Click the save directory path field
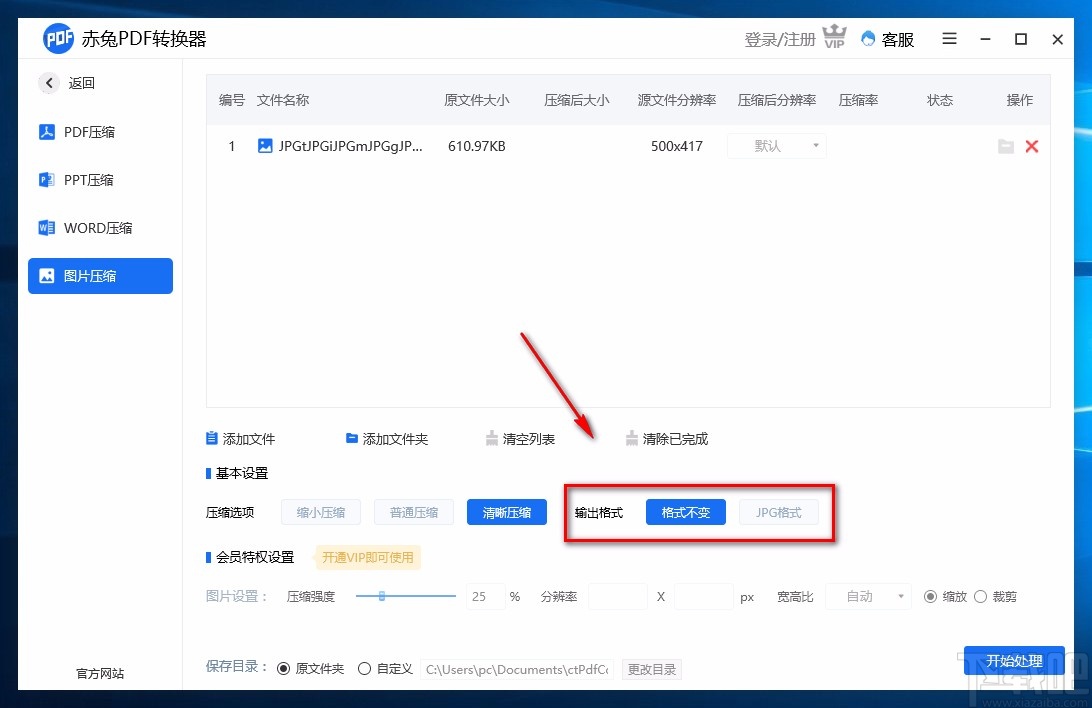This screenshot has width=1092, height=708. tap(517, 668)
